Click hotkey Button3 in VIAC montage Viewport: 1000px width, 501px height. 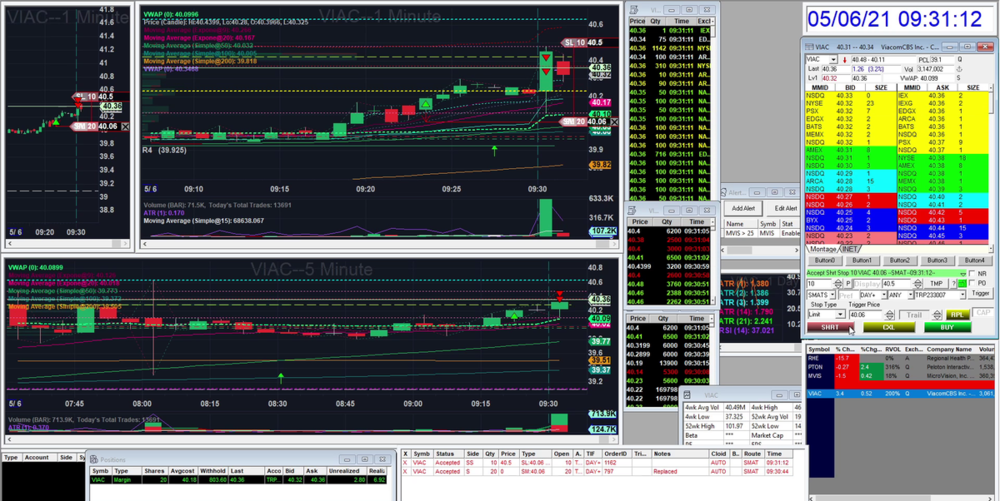[938, 261]
